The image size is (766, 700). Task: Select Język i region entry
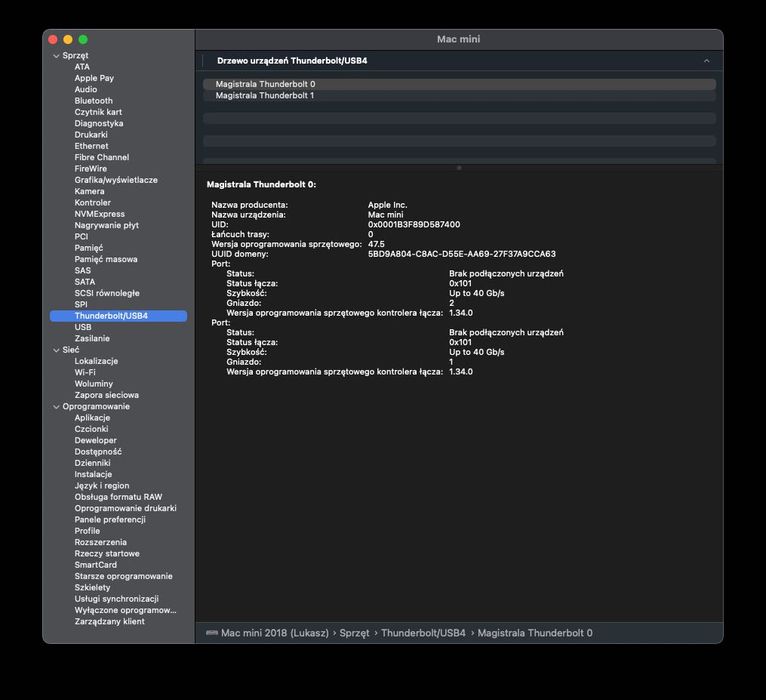102,486
